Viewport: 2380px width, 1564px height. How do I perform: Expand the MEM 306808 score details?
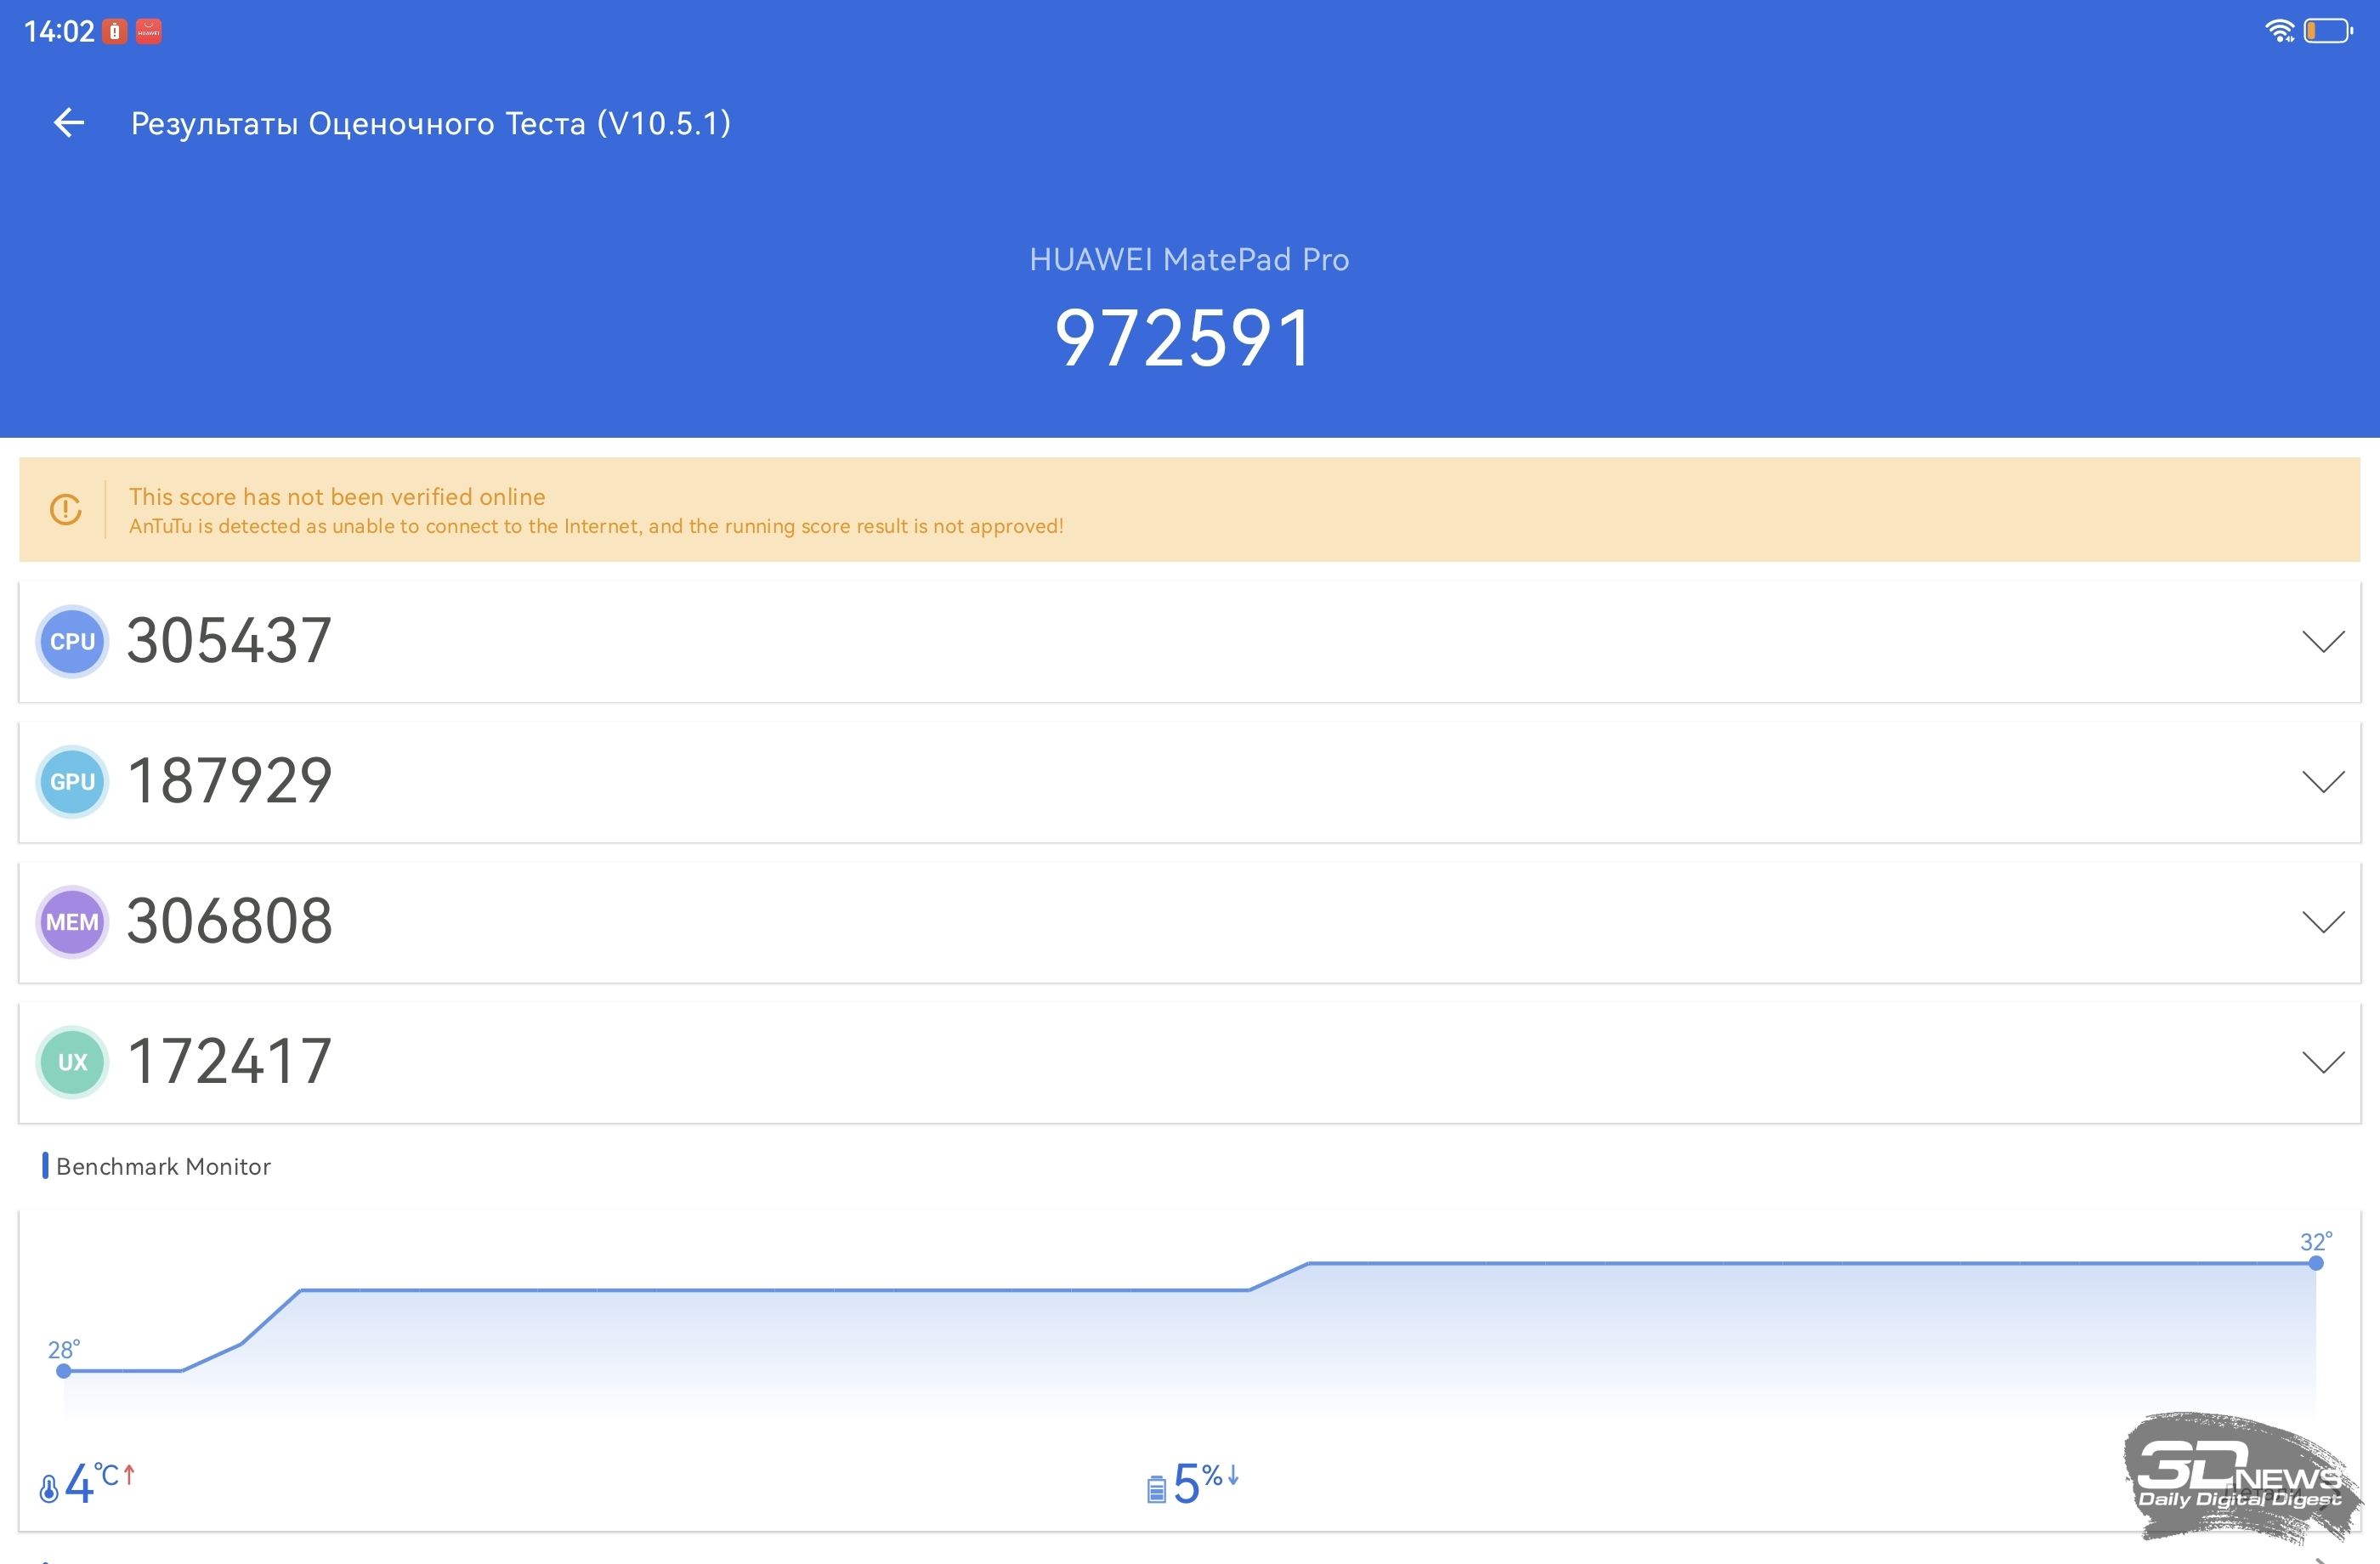[2323, 922]
